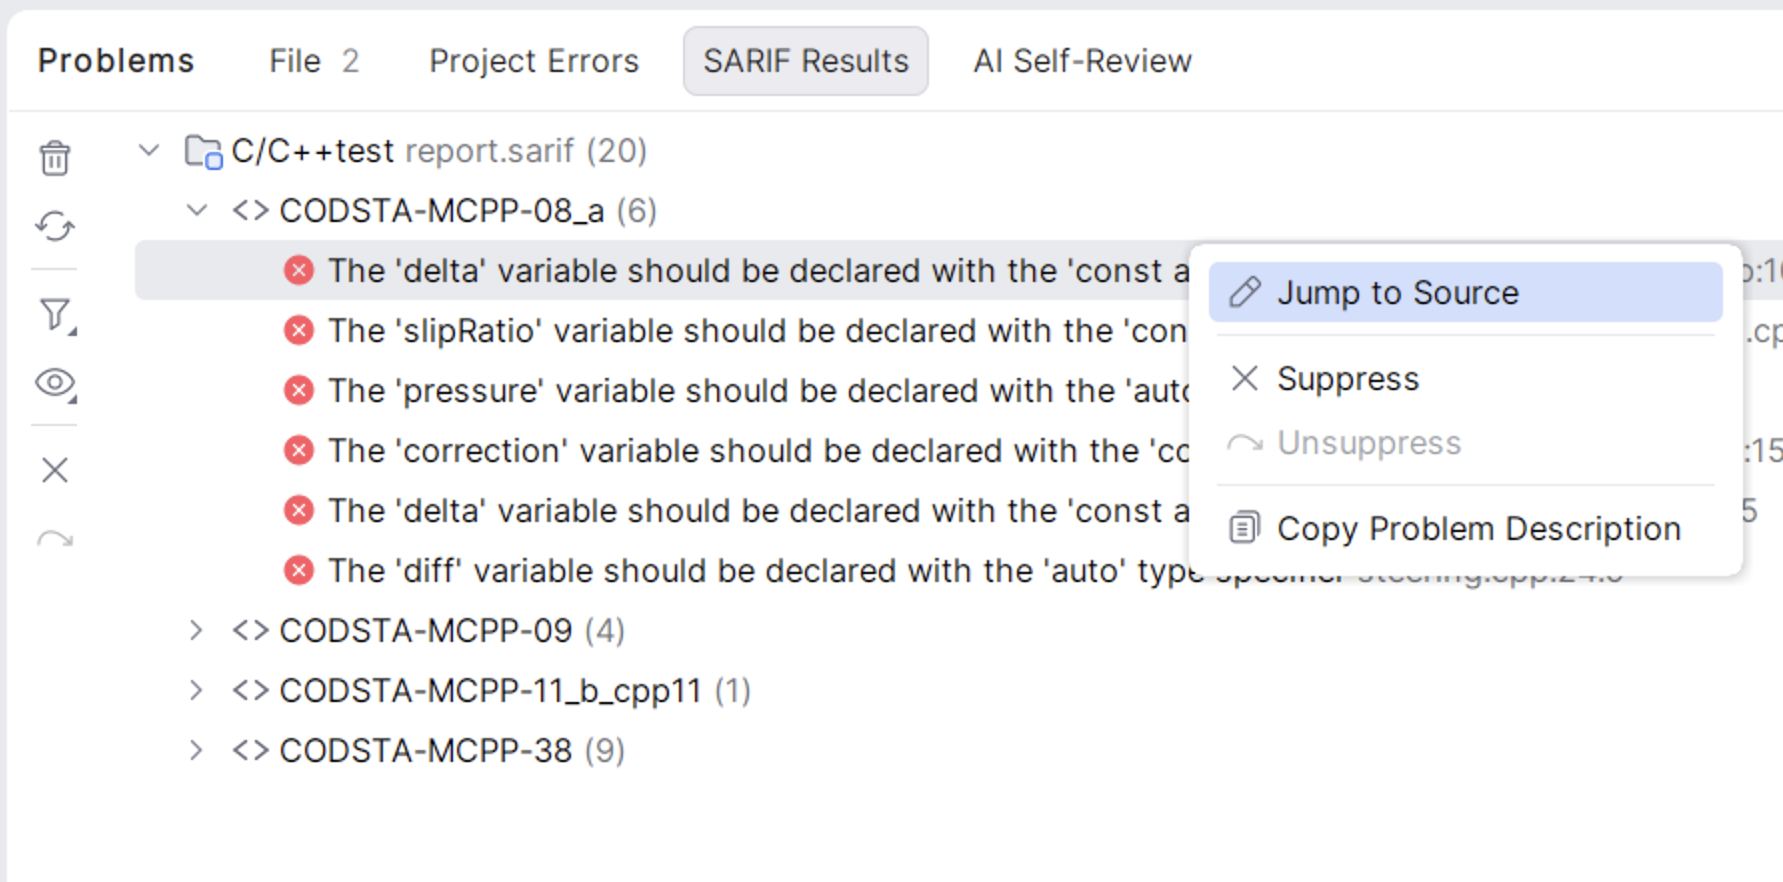Click error icon beside 'slipRatio' problem
The height and width of the screenshot is (882, 1783).
tap(298, 330)
